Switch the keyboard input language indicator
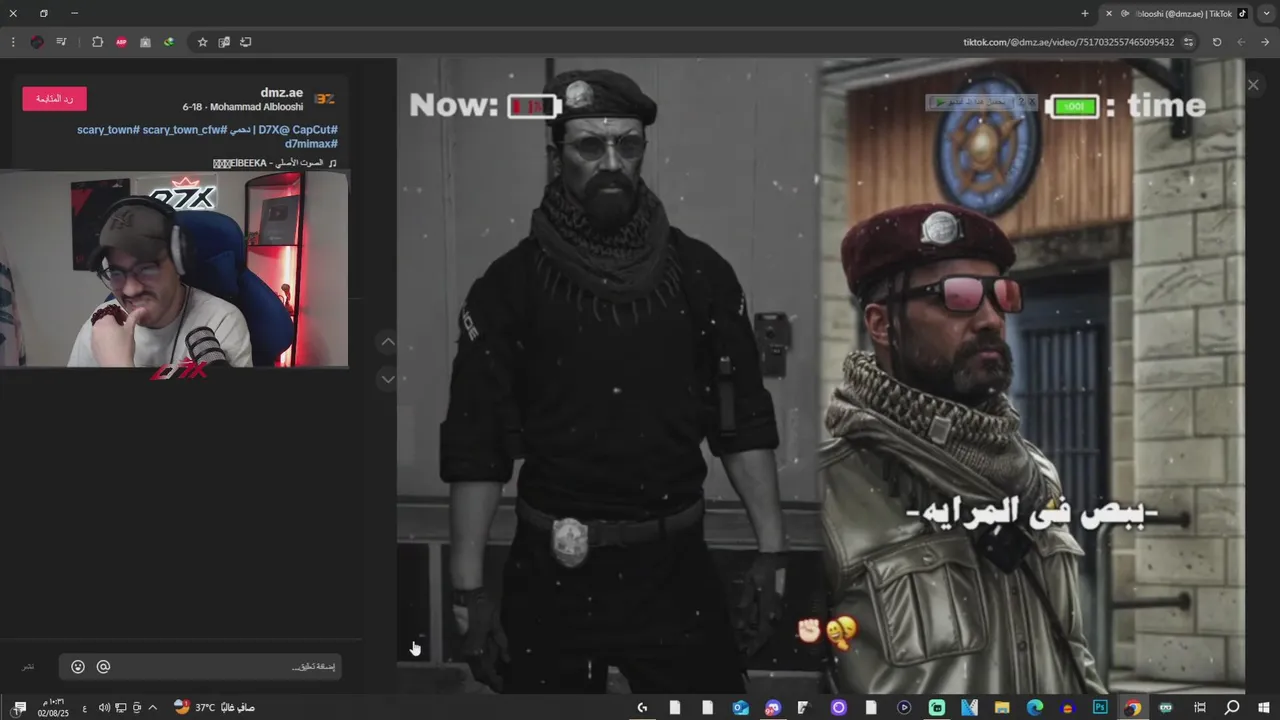1280x720 pixels. point(84,707)
